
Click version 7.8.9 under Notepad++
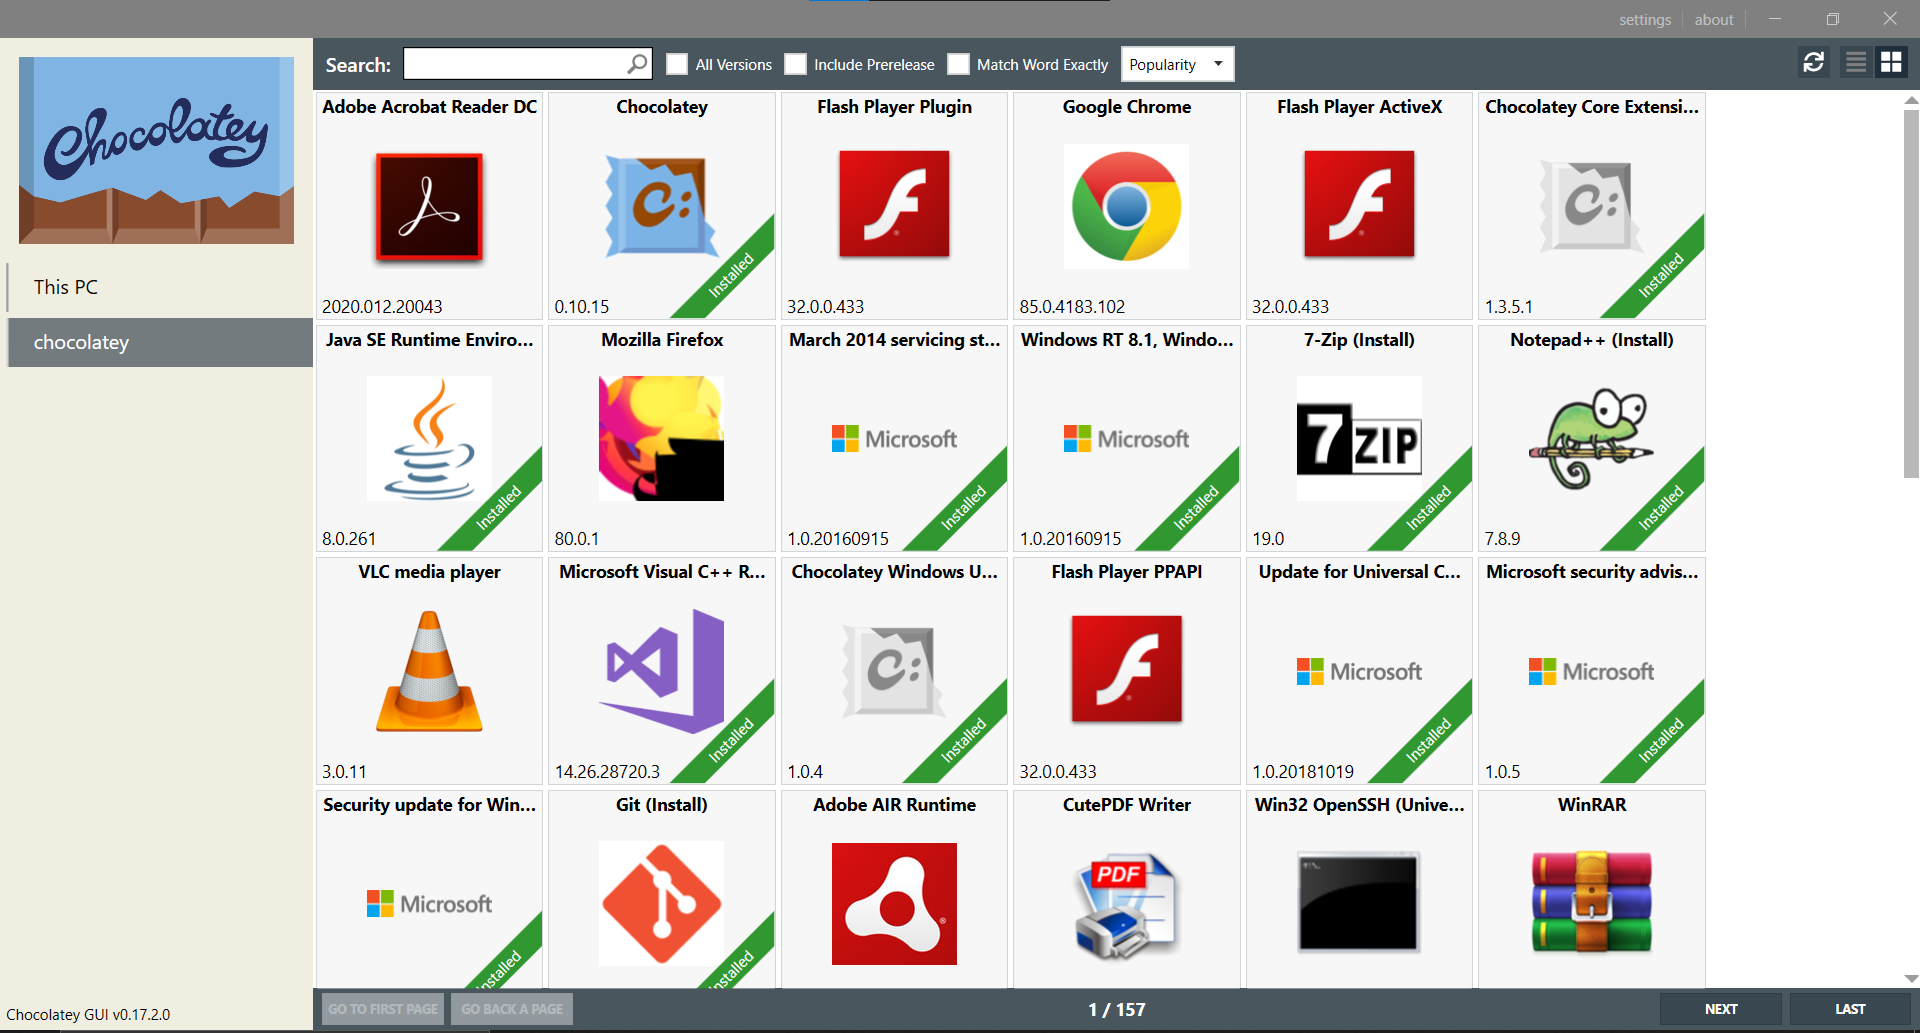point(1502,539)
